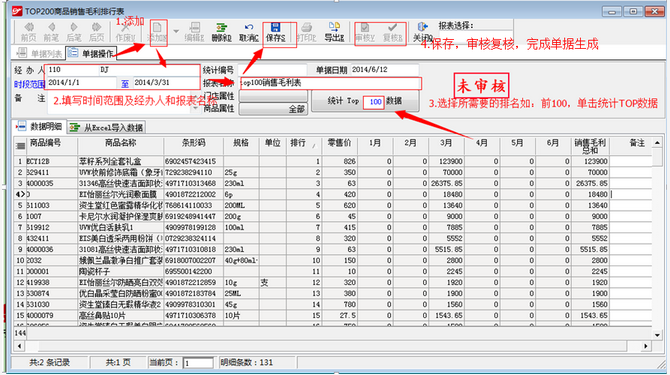Click the 商品属性 button showing 全部
This screenshot has height=375, width=670.
click(x=273, y=109)
